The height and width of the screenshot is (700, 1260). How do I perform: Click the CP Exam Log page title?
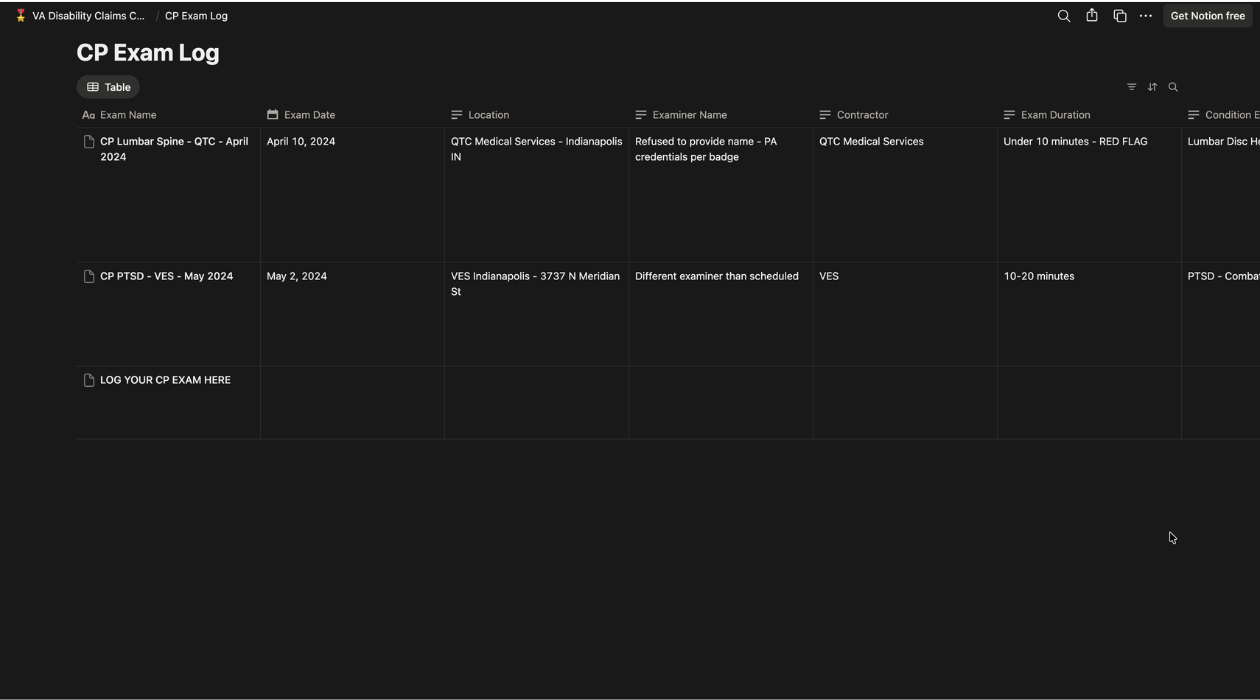pyautogui.click(x=148, y=53)
